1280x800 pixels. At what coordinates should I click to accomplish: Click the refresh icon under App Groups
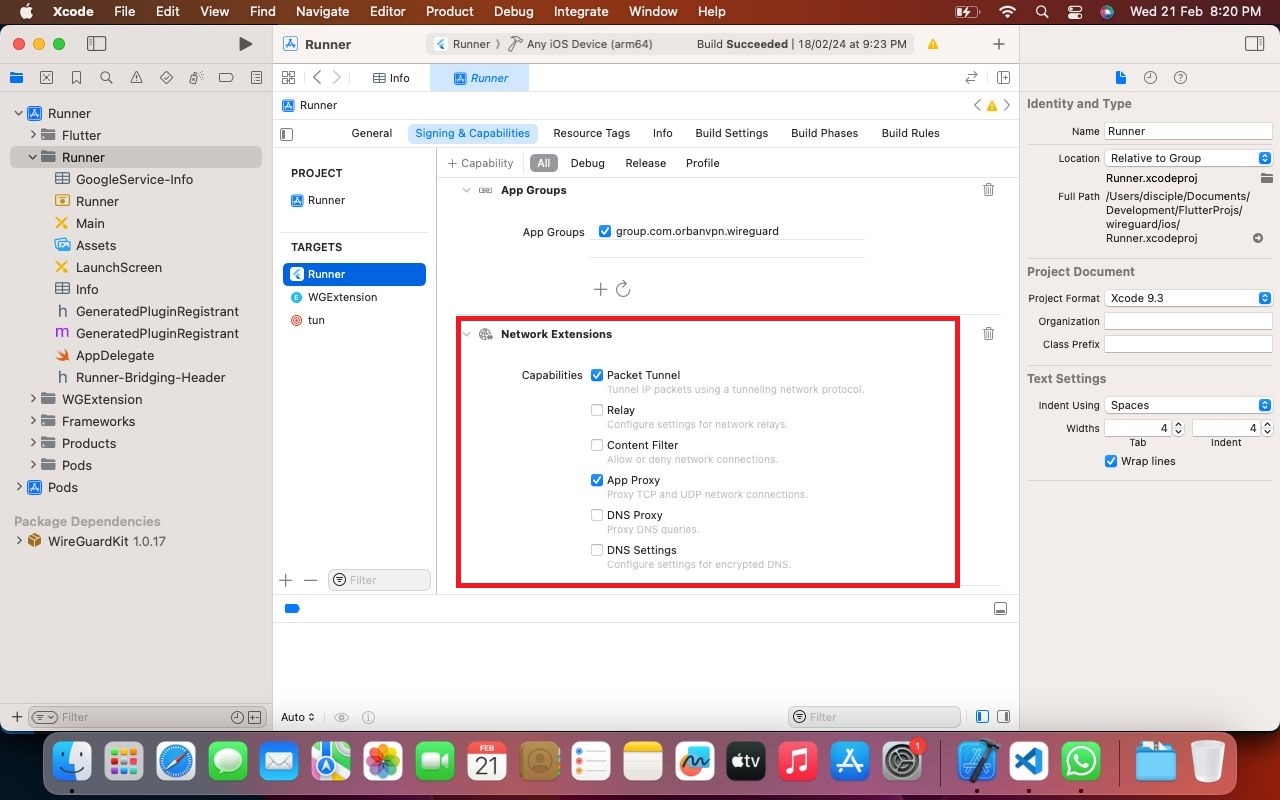(623, 289)
